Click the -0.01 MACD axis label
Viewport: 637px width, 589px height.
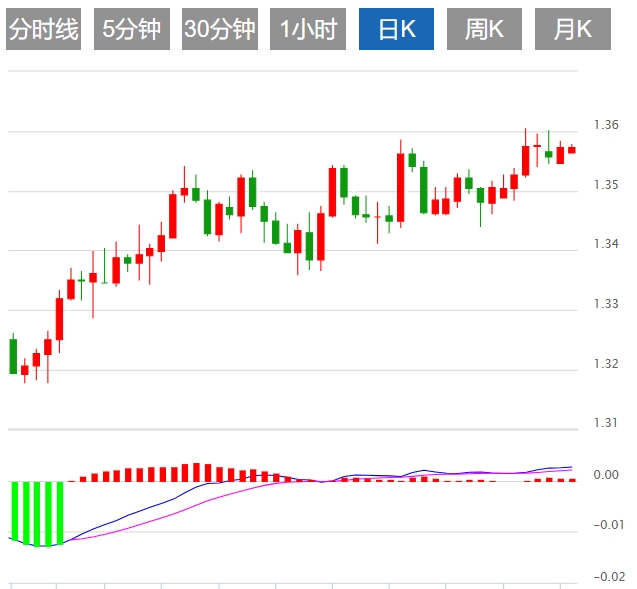click(609, 525)
